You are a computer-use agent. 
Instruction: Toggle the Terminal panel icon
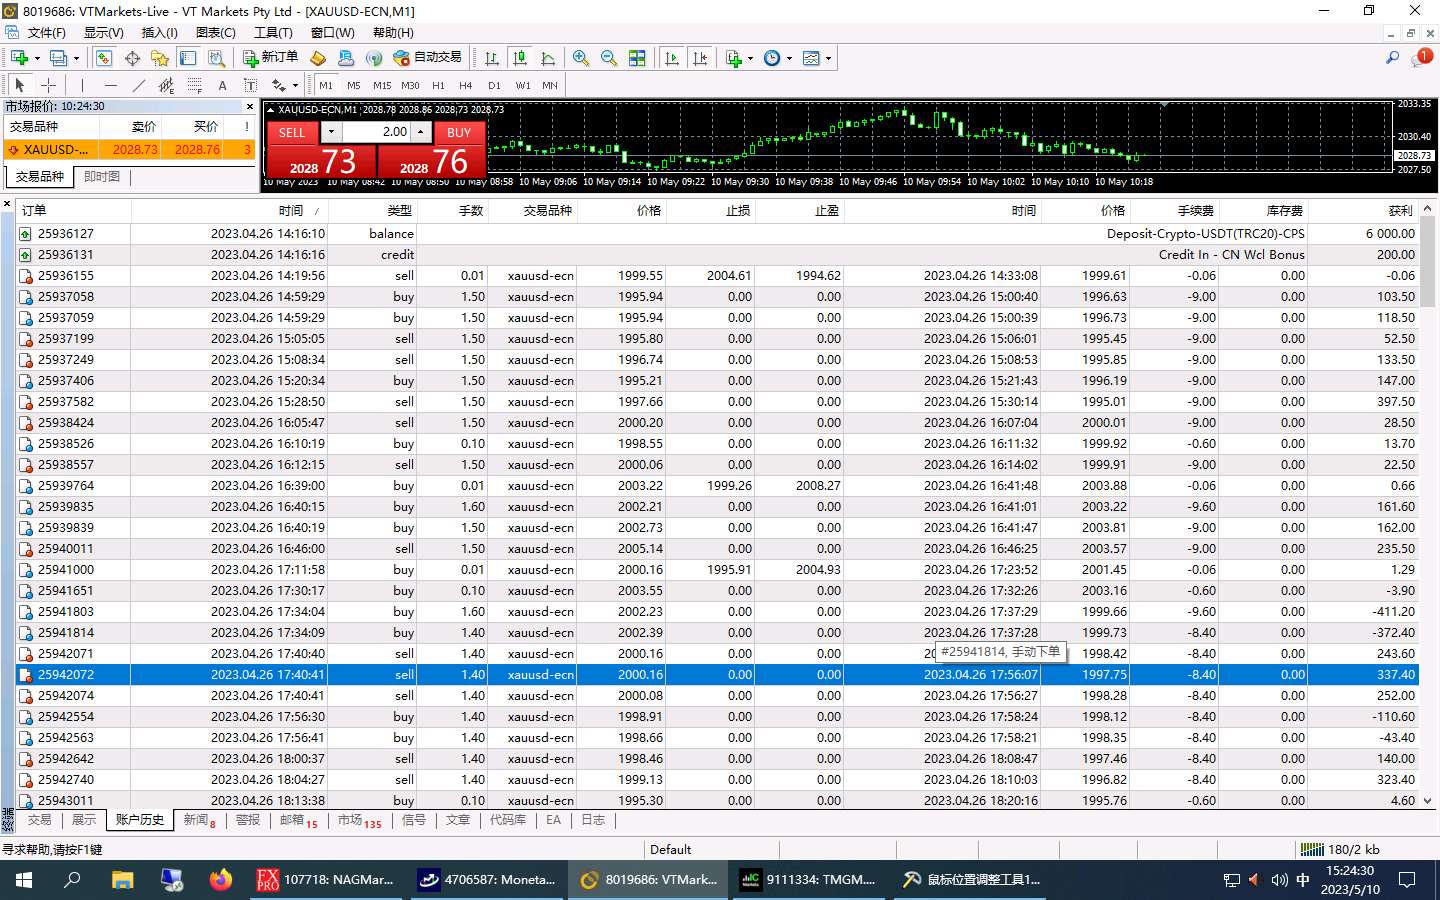point(188,58)
